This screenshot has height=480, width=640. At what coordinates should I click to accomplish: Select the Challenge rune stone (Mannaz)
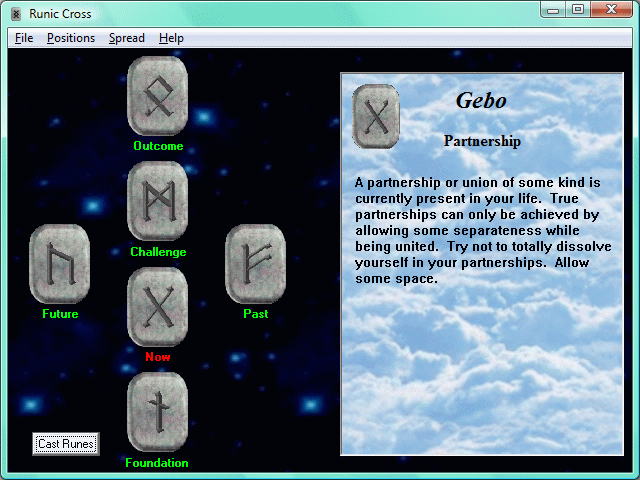(x=158, y=201)
